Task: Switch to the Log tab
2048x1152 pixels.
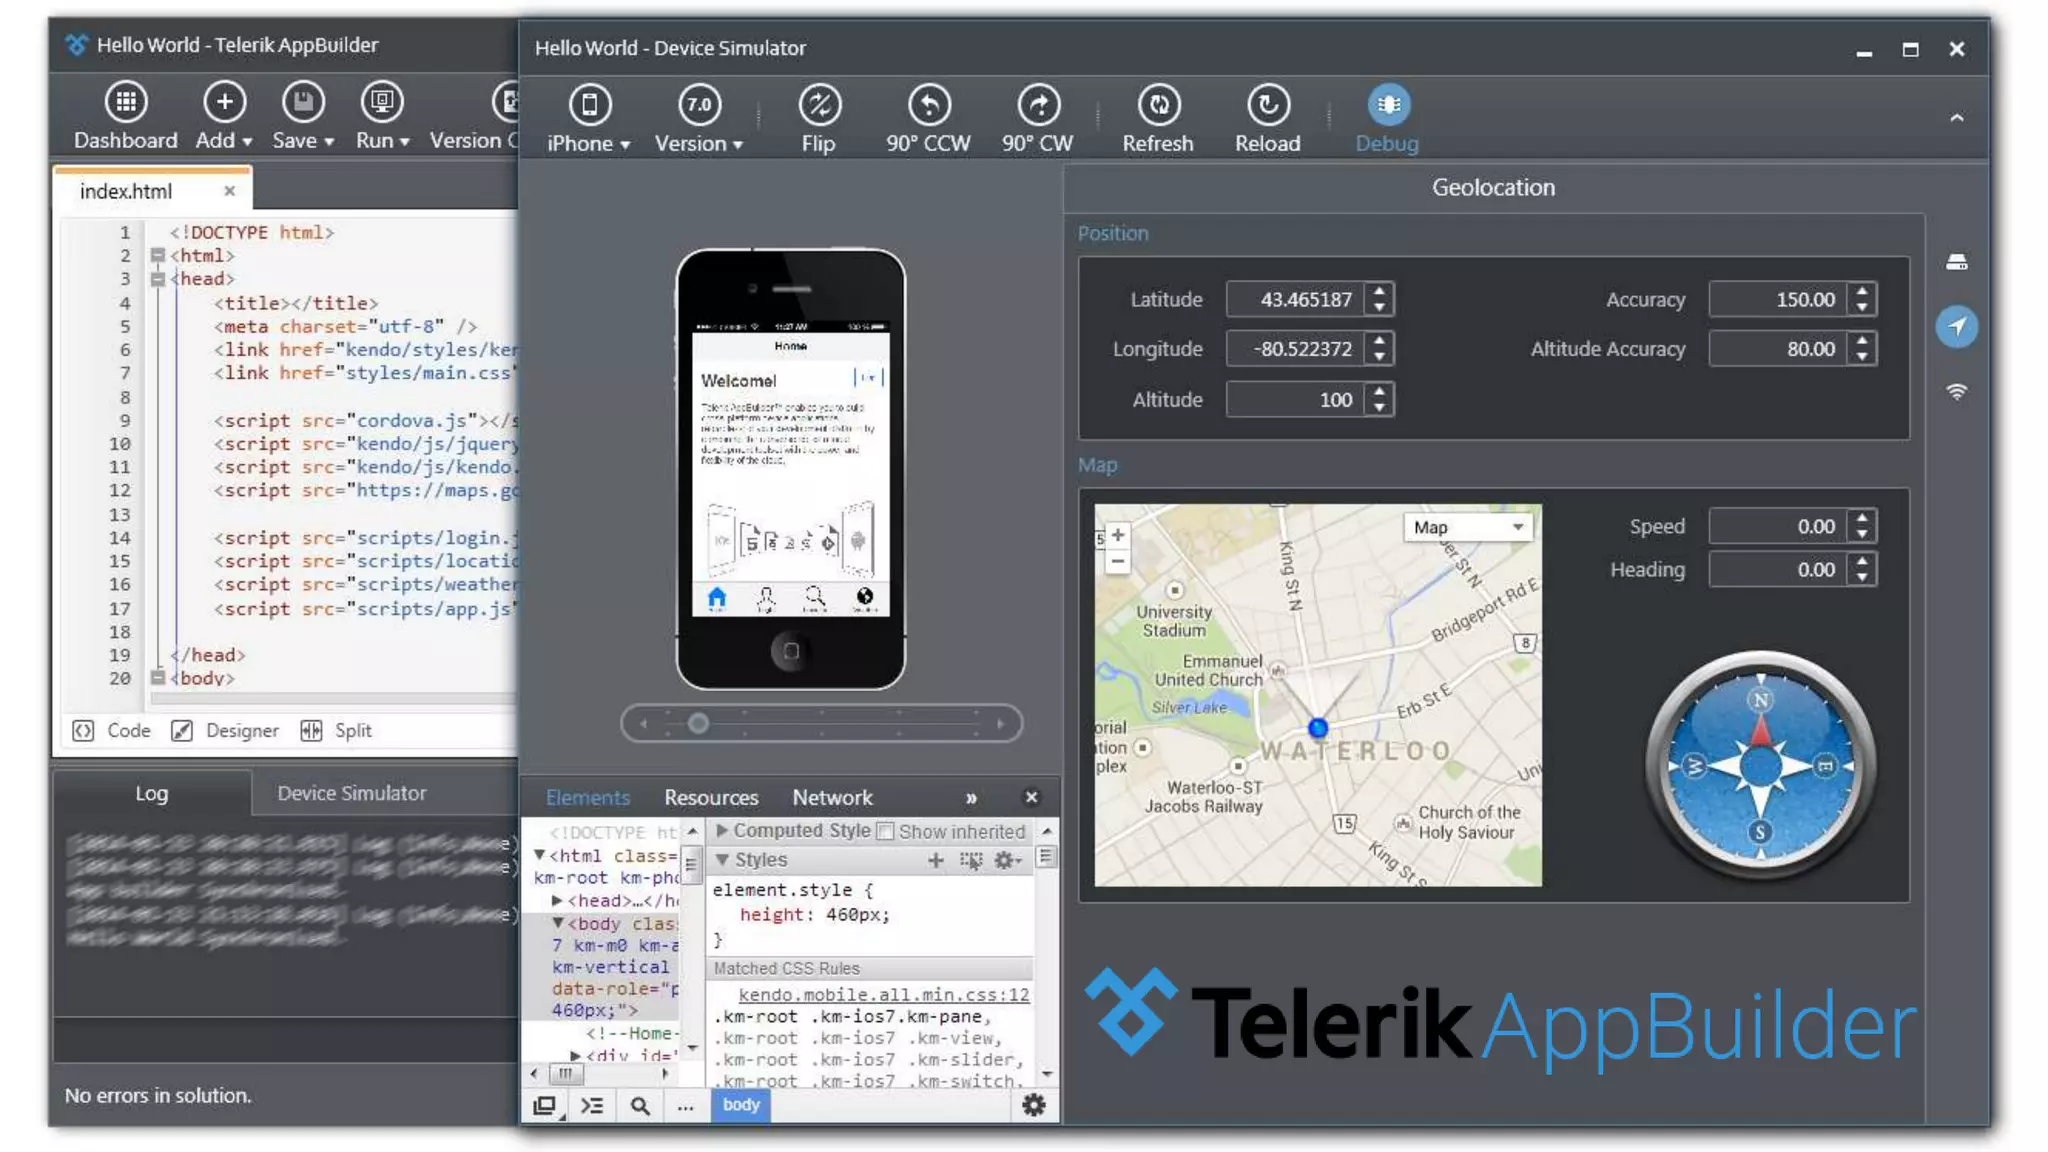Action: [x=151, y=793]
